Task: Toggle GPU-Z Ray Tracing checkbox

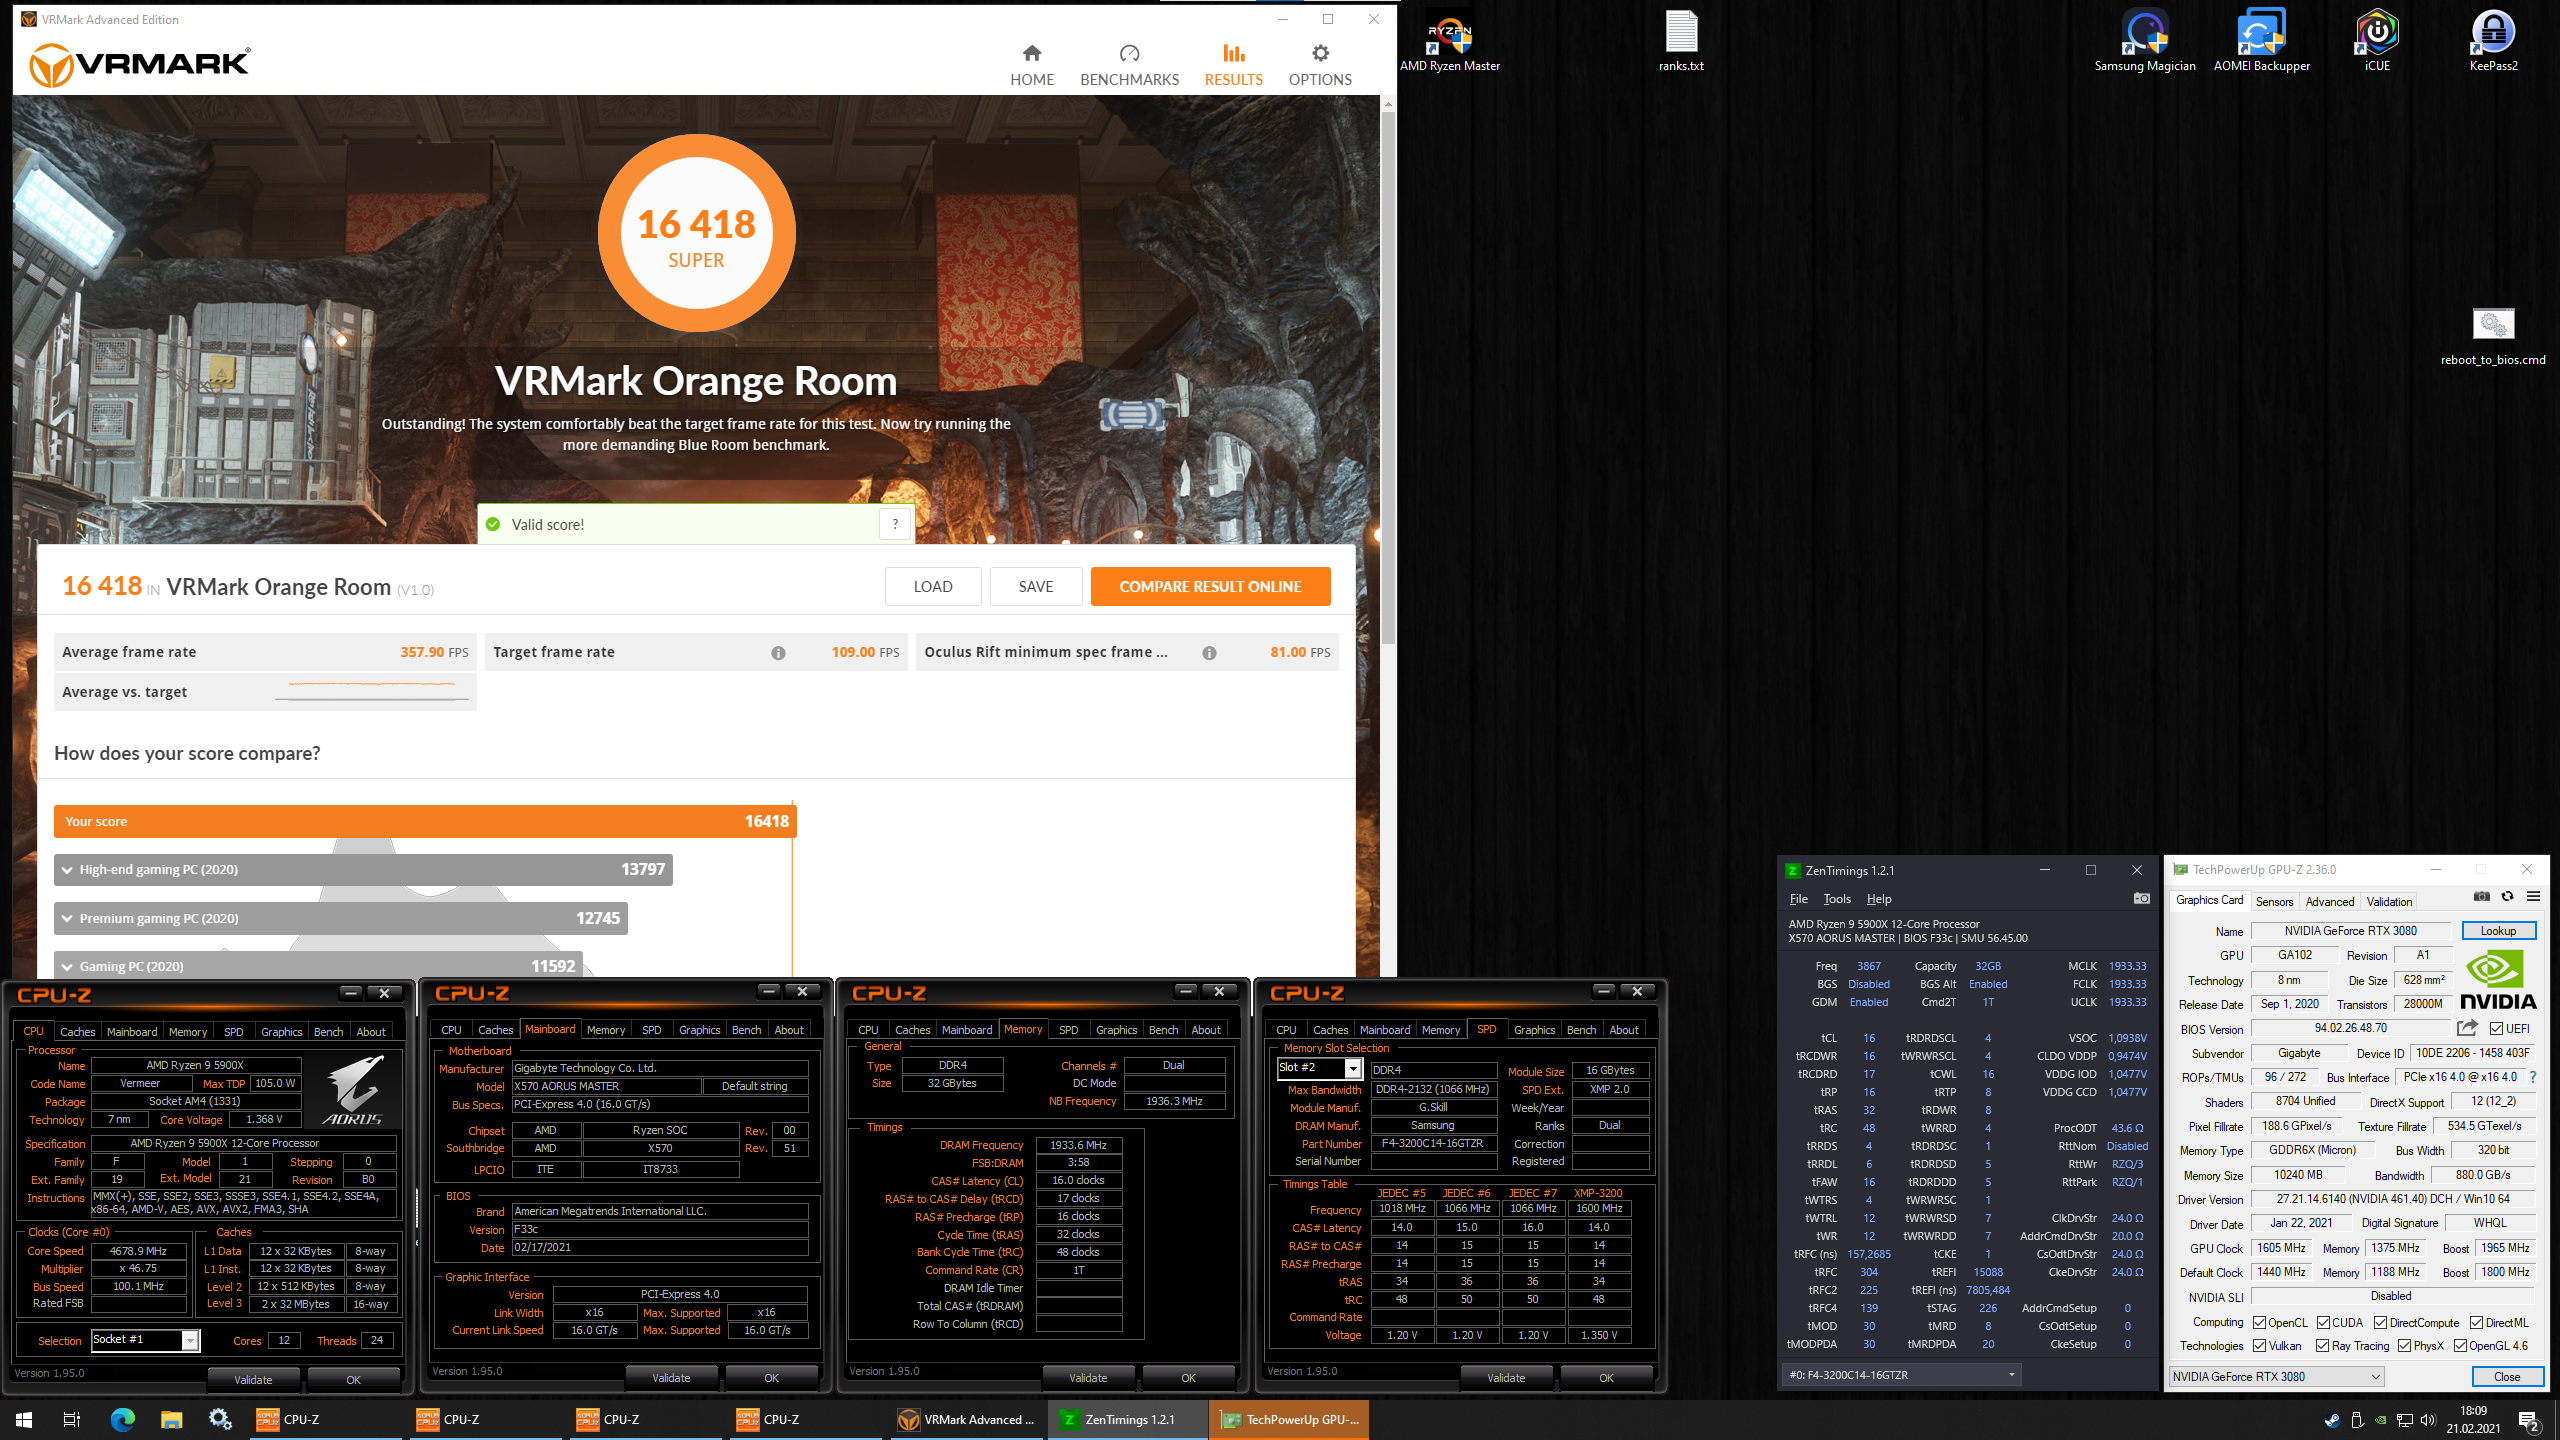Action: [2322, 1346]
